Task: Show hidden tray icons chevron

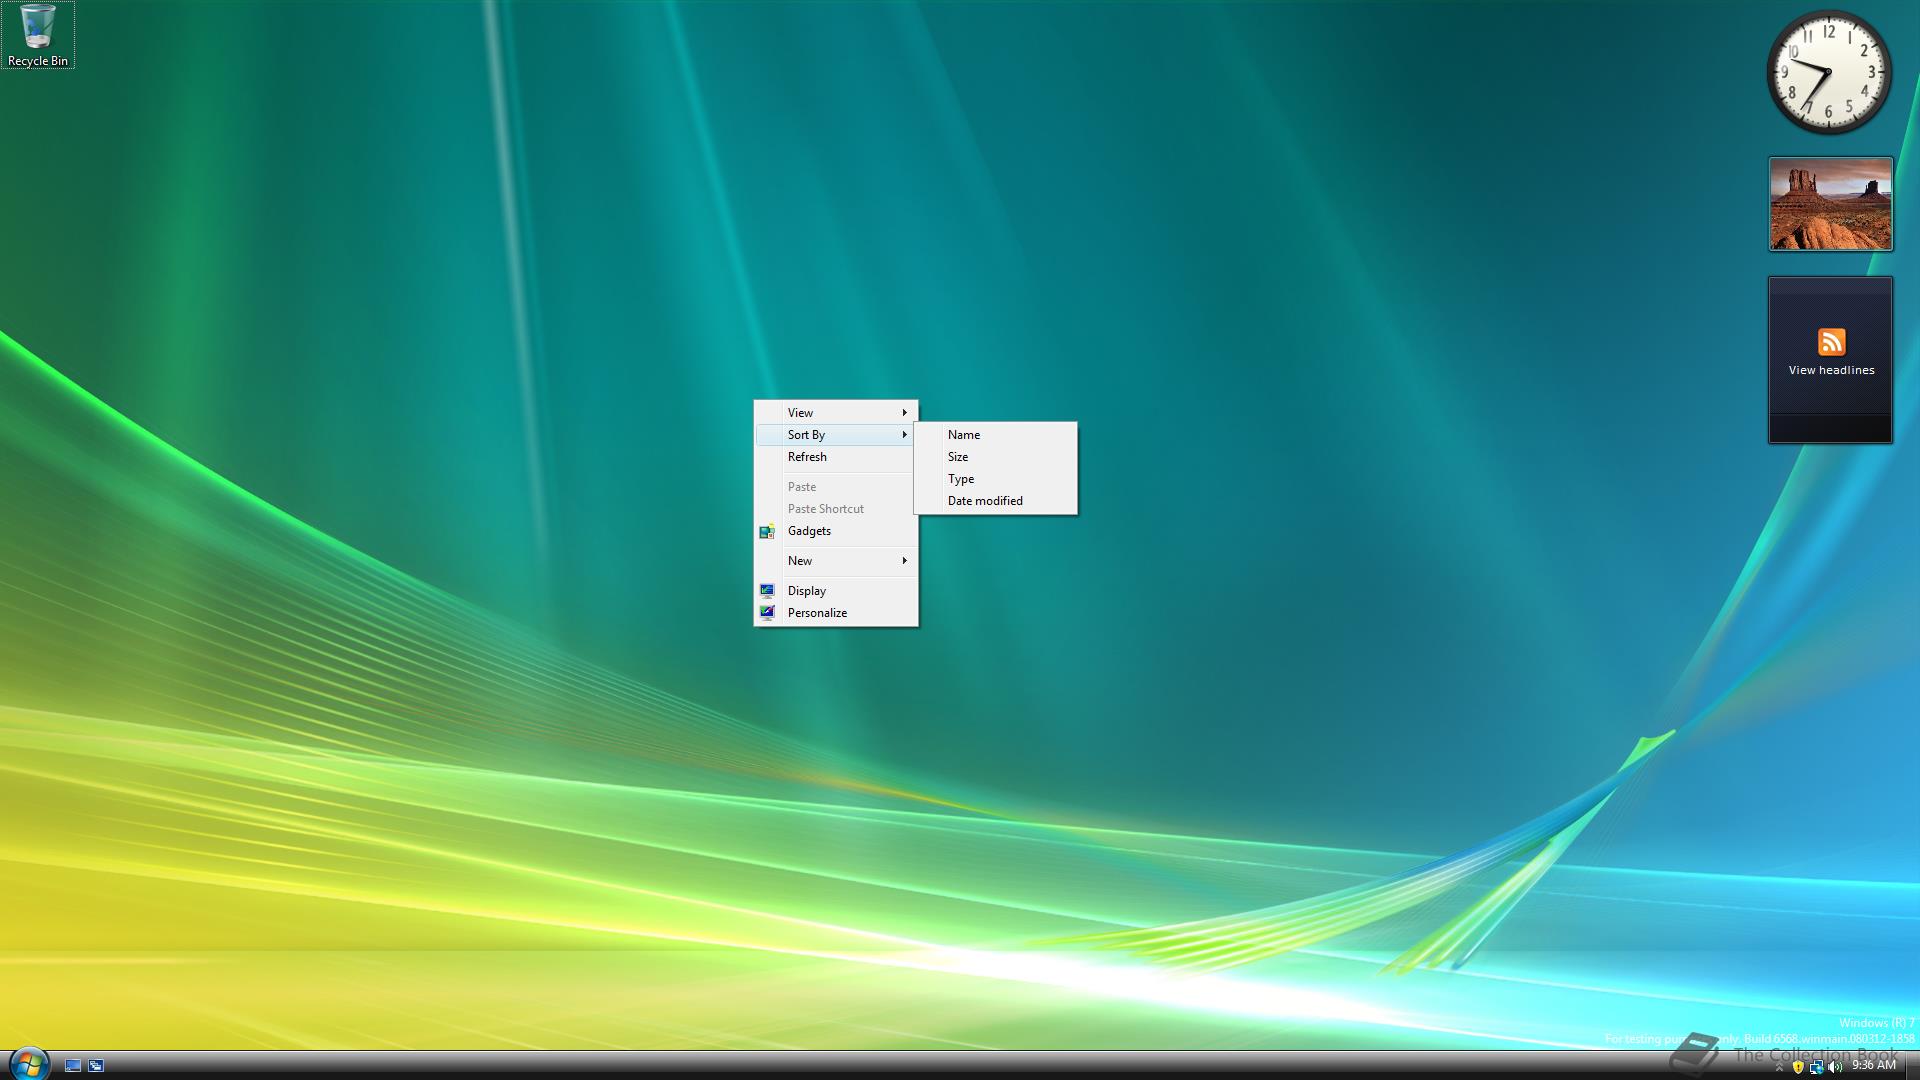Action: (x=1779, y=1067)
